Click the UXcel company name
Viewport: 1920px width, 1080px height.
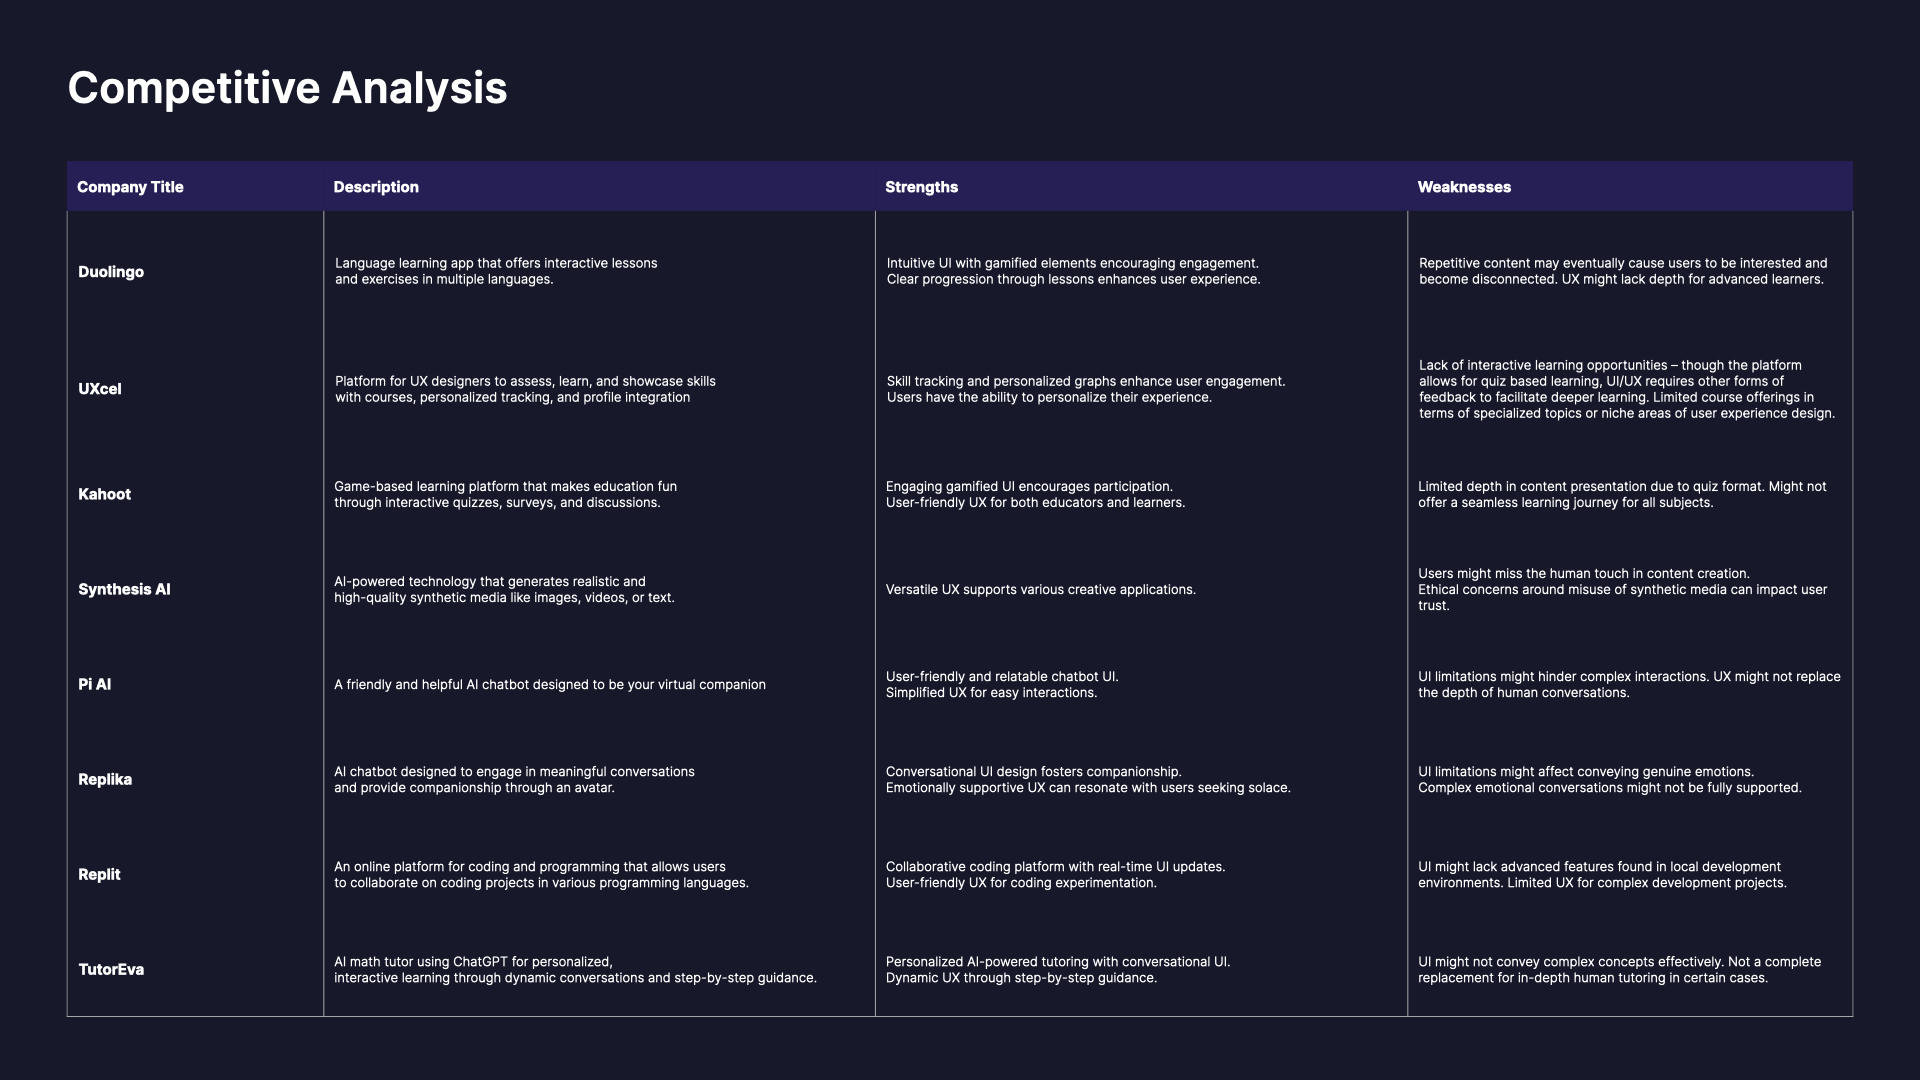click(x=100, y=389)
